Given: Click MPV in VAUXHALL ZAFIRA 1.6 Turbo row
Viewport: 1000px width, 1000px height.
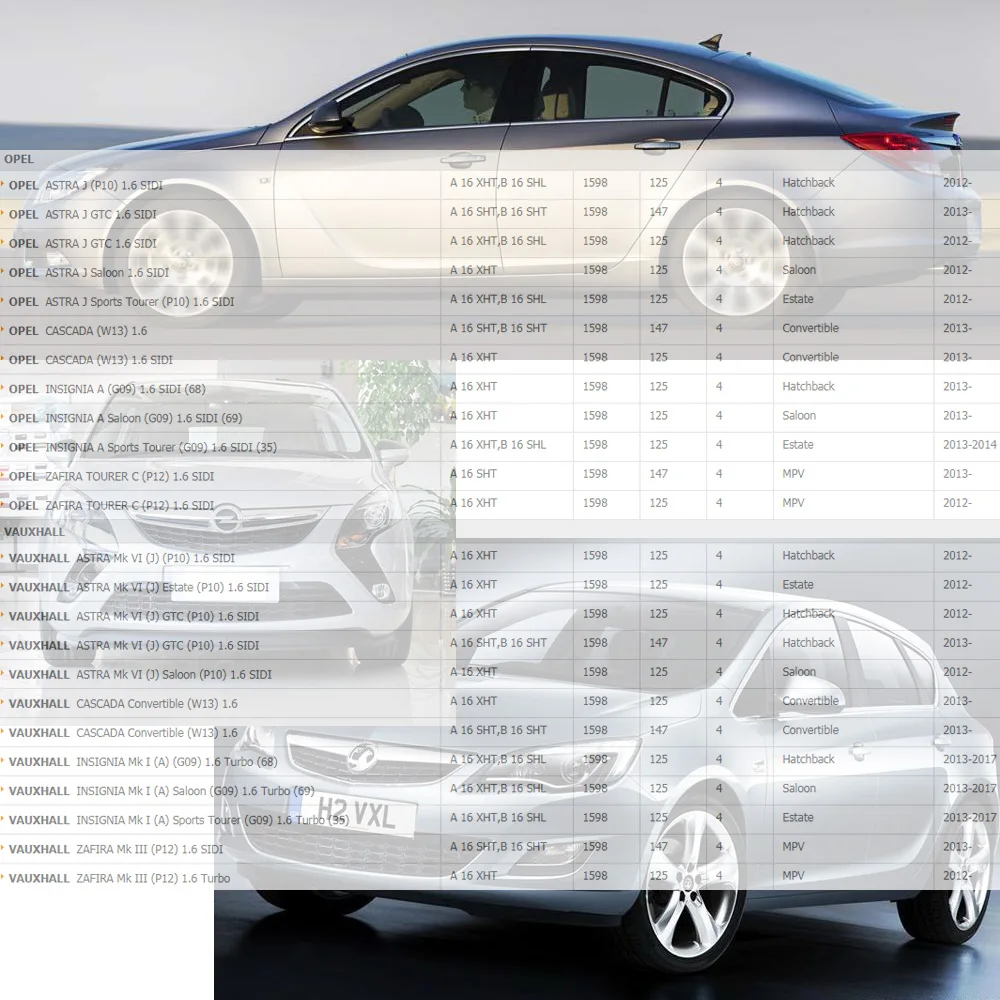Looking at the screenshot, I should pyautogui.click(x=793, y=876).
